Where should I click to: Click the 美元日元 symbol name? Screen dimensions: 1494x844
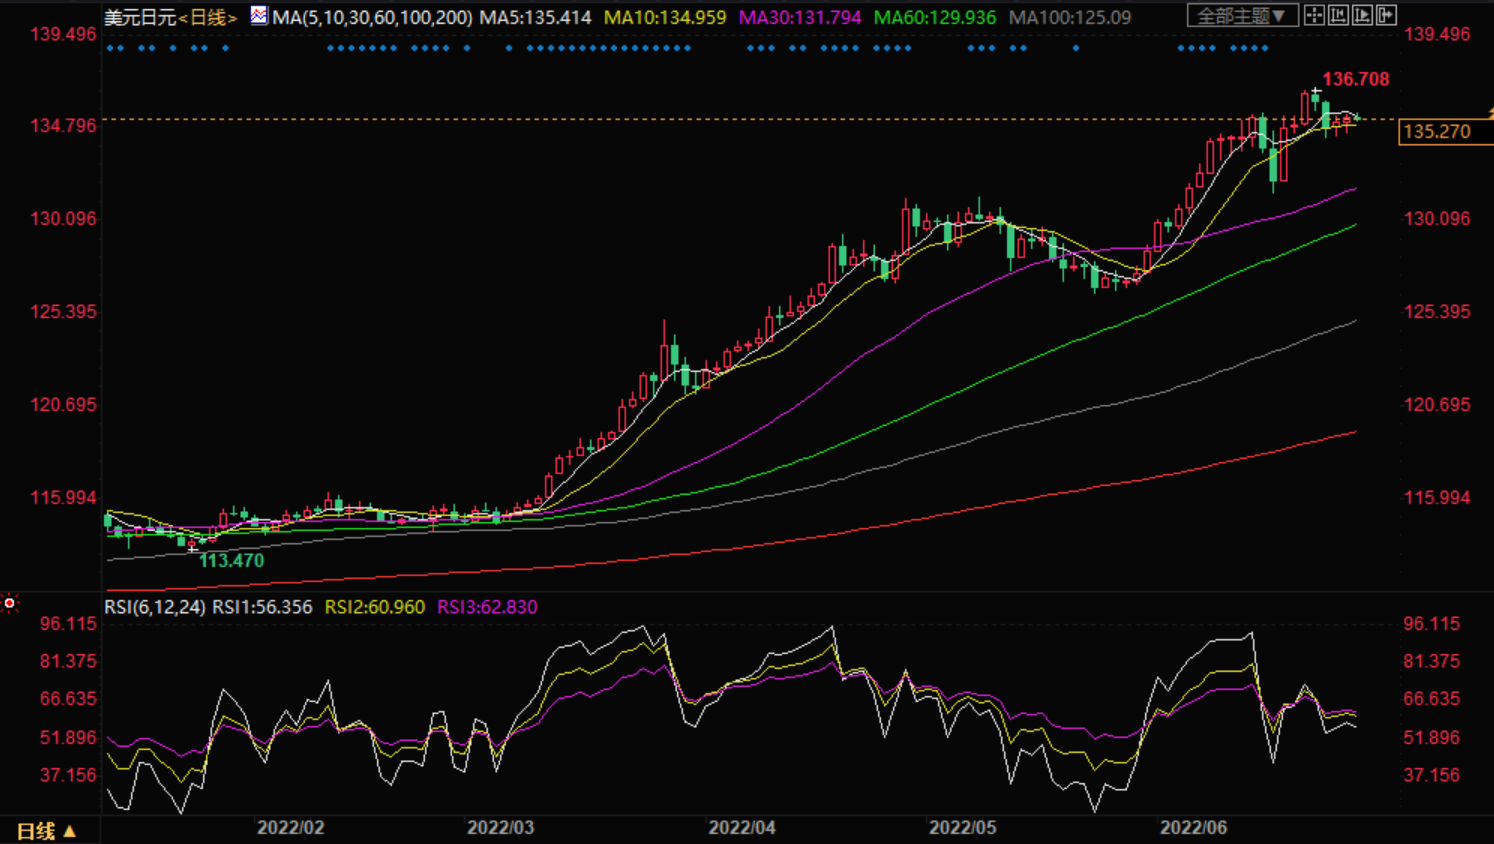[x=141, y=17]
